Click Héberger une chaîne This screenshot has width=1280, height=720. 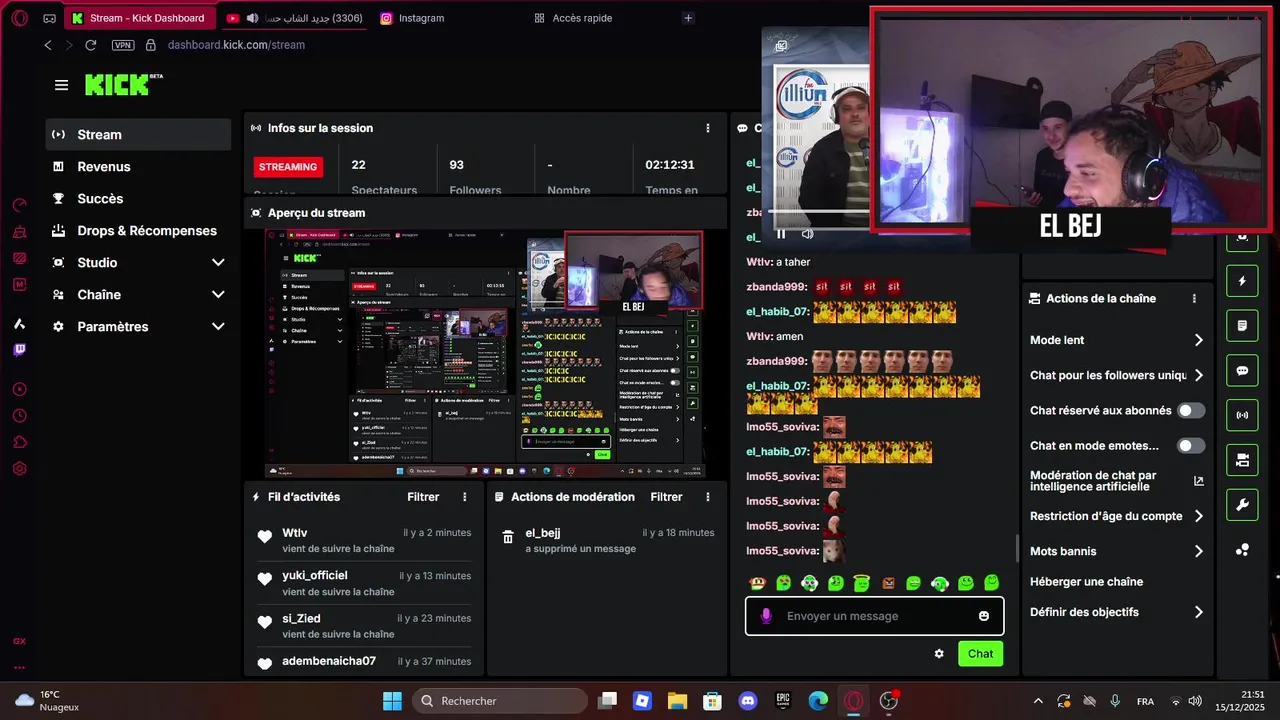click(1086, 582)
